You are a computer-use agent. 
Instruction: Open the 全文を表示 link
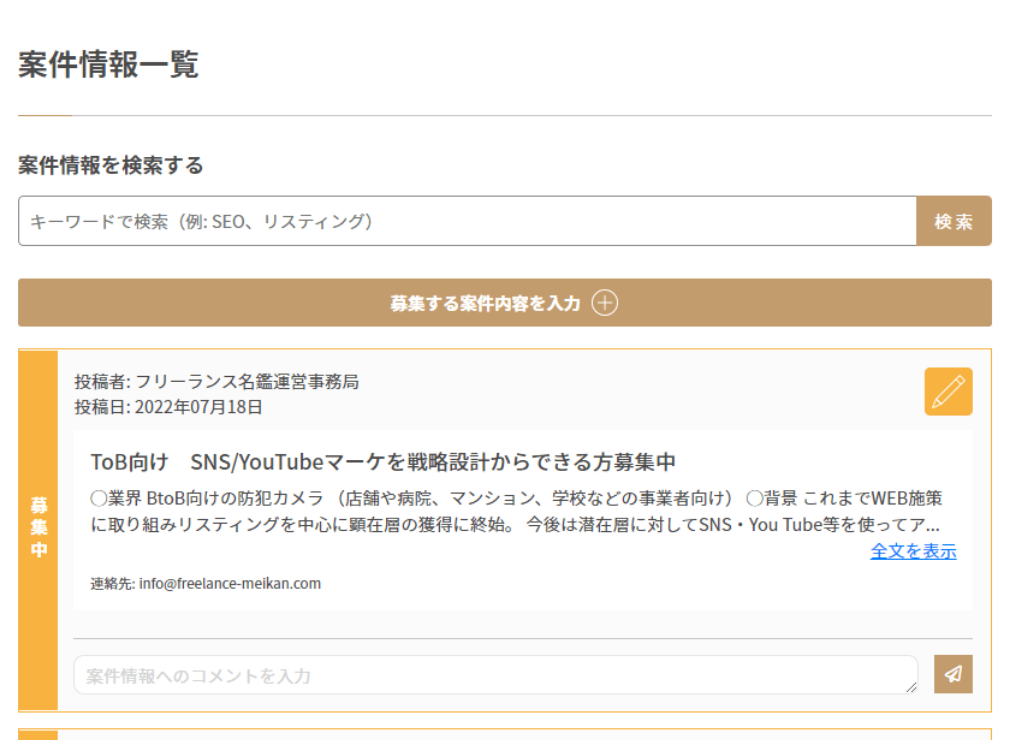[913, 551]
